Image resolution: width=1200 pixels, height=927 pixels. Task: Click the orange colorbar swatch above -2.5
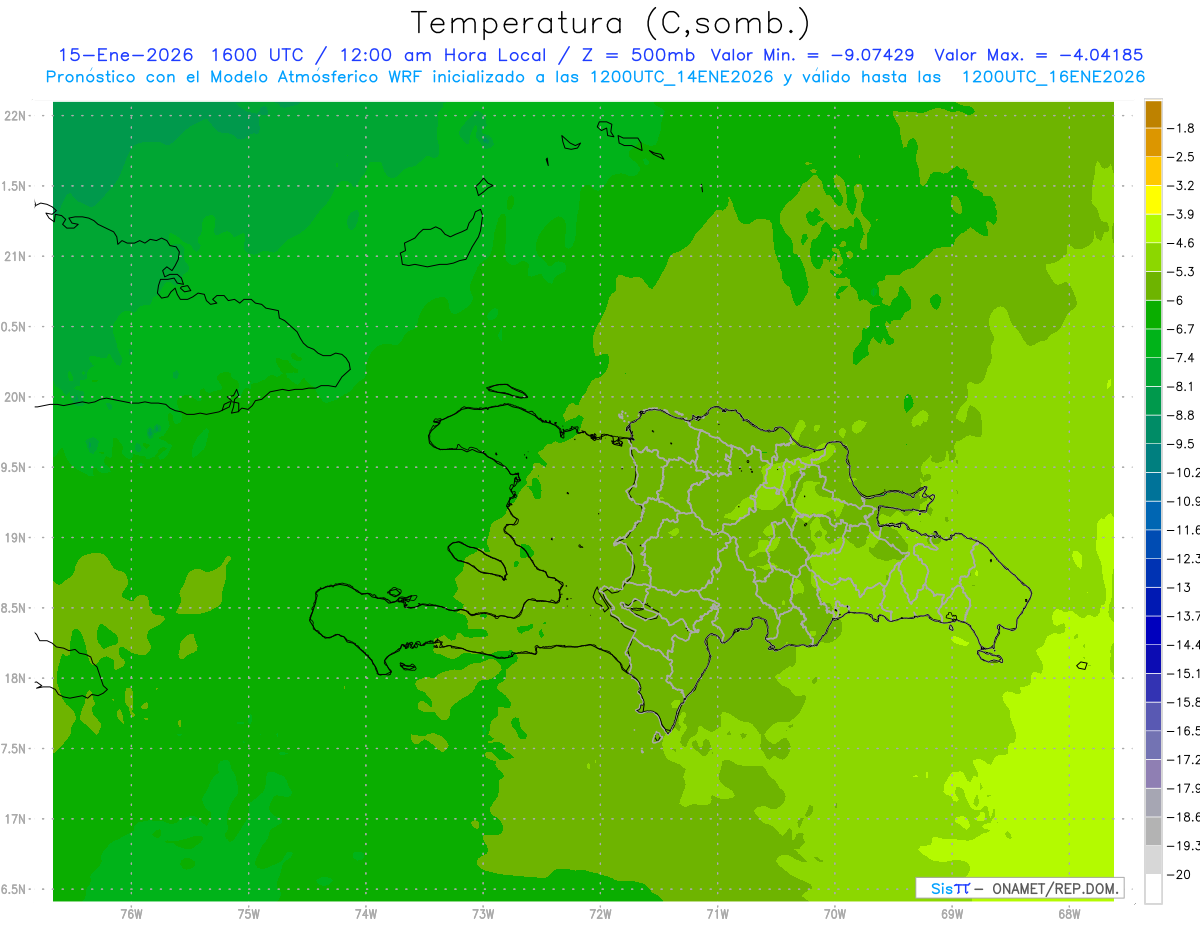pos(1153,143)
